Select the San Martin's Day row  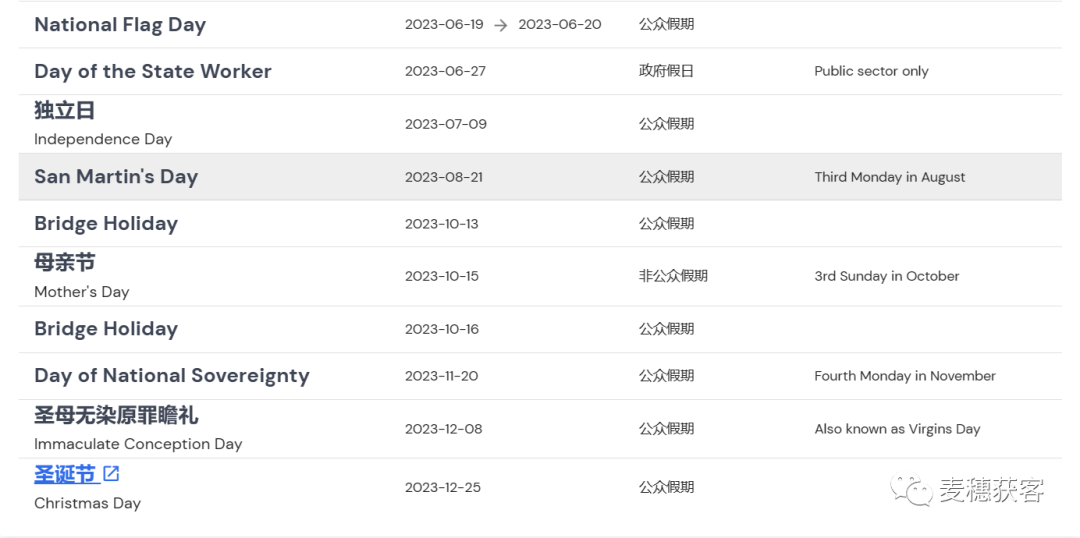[x=540, y=177]
